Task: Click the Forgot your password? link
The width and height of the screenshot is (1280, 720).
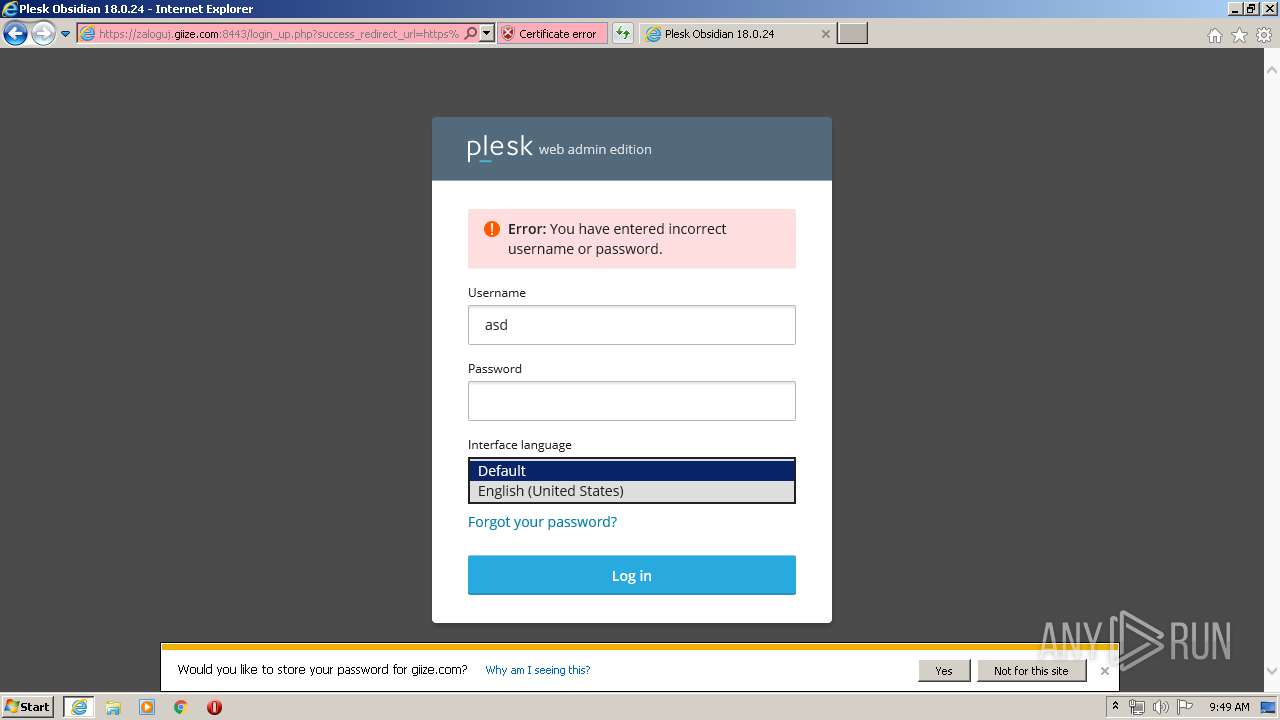Action: click(x=542, y=522)
